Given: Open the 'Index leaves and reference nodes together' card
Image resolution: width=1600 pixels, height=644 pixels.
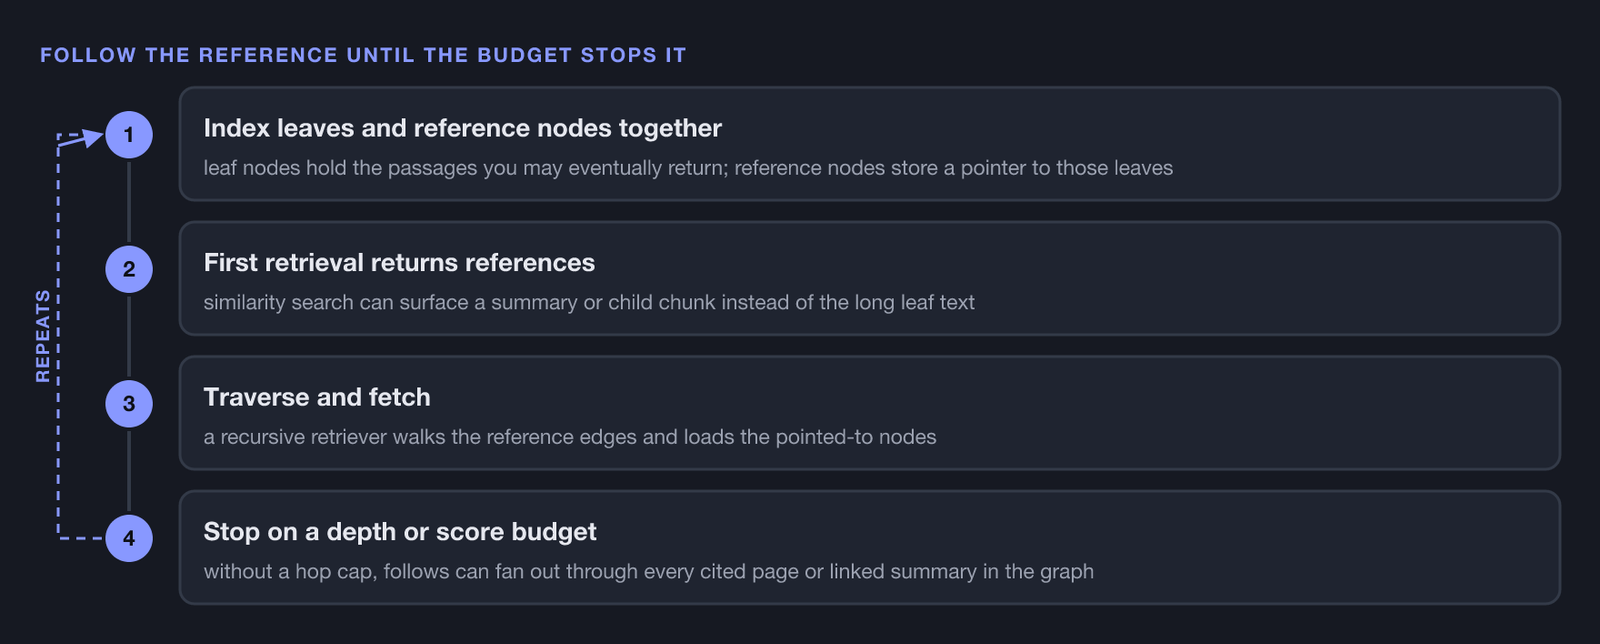Looking at the screenshot, I should pos(869,144).
